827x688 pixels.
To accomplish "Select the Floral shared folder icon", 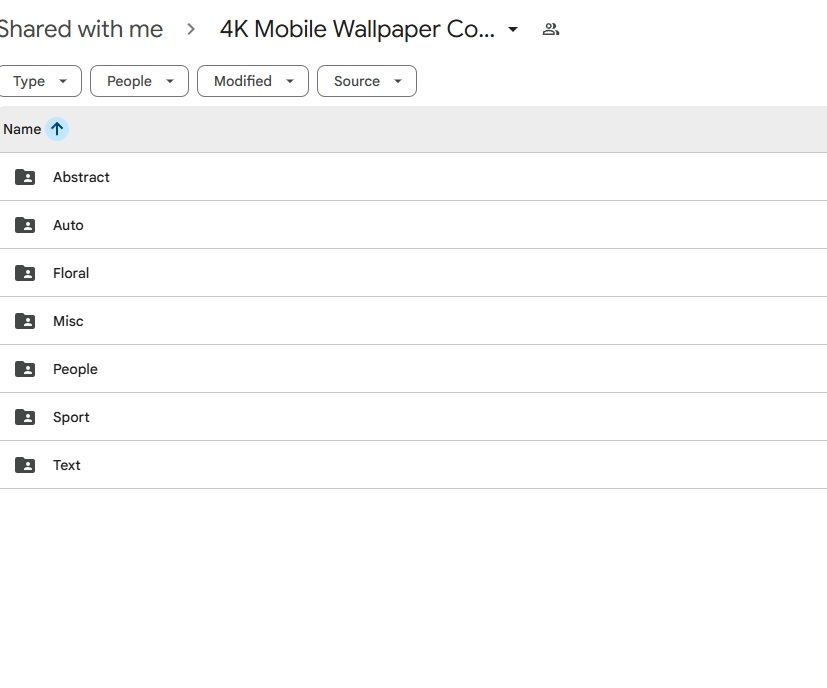I will (x=24, y=273).
